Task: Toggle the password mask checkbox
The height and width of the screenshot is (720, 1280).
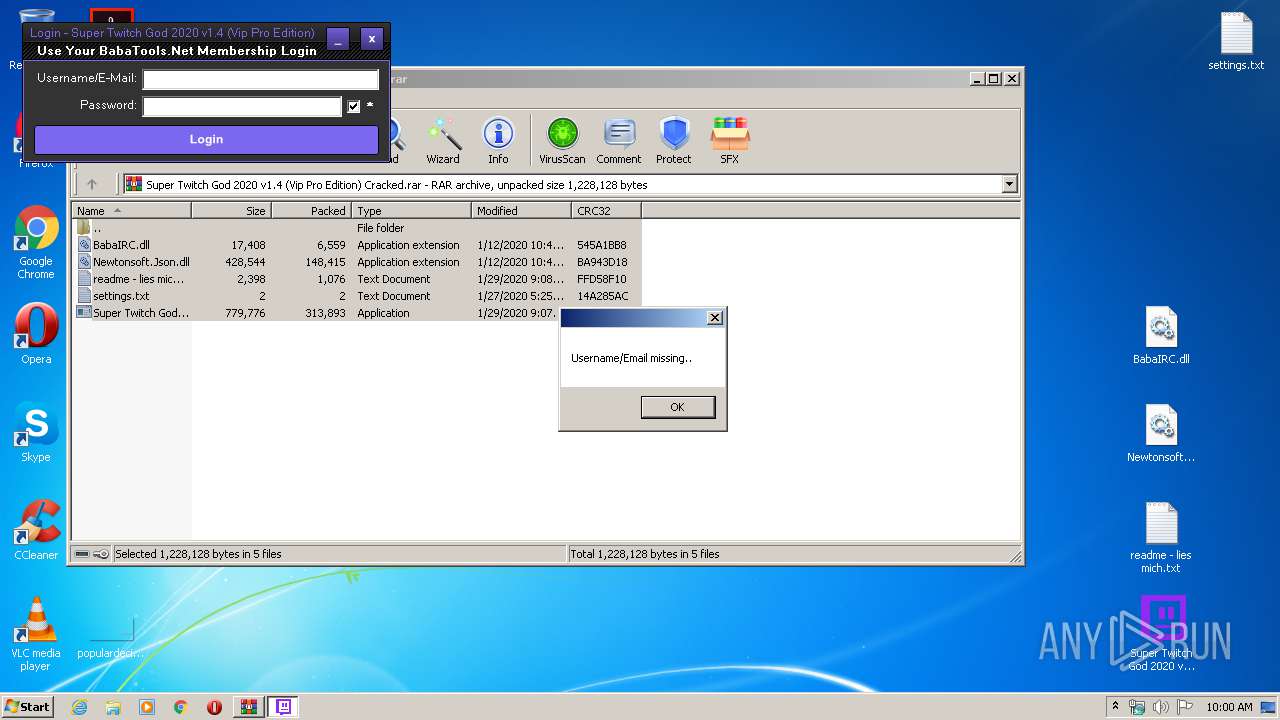Action: (x=353, y=106)
